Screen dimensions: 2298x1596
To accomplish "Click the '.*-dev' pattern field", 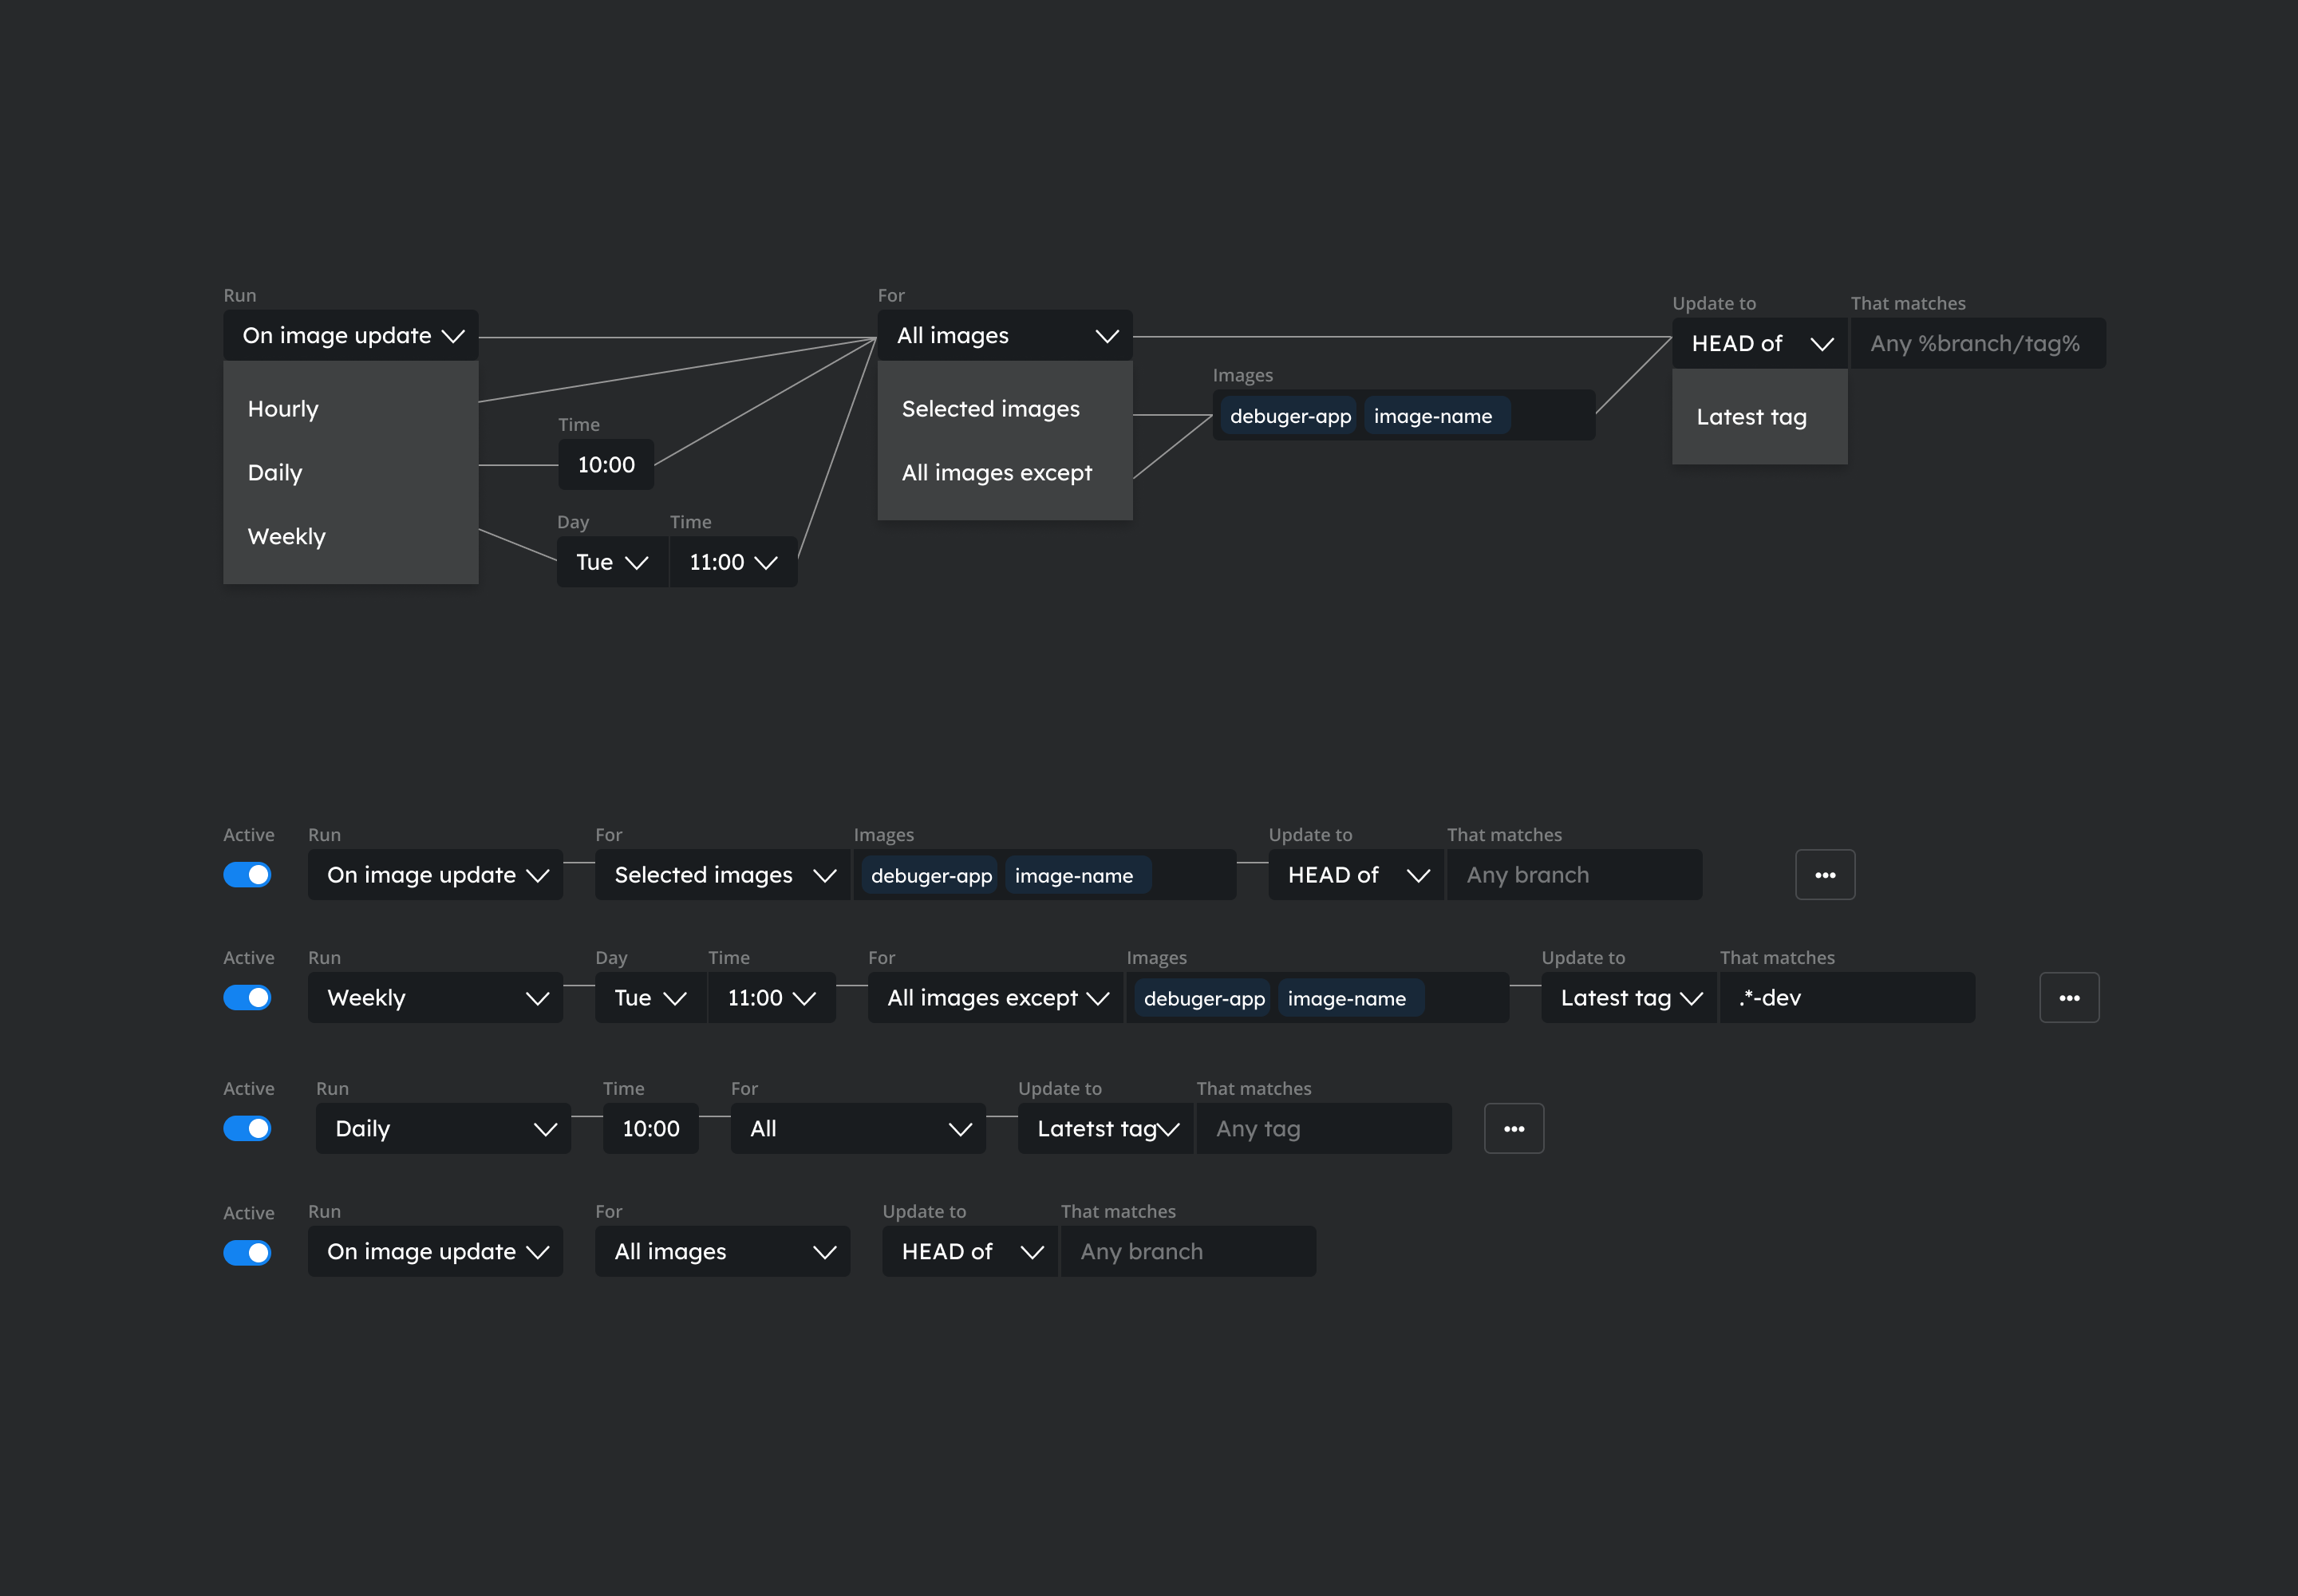I will coord(1848,997).
